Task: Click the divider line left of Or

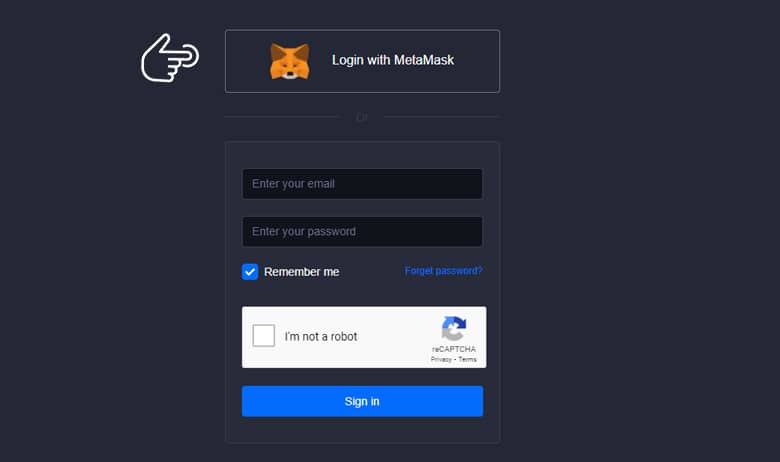Action: tap(282, 117)
